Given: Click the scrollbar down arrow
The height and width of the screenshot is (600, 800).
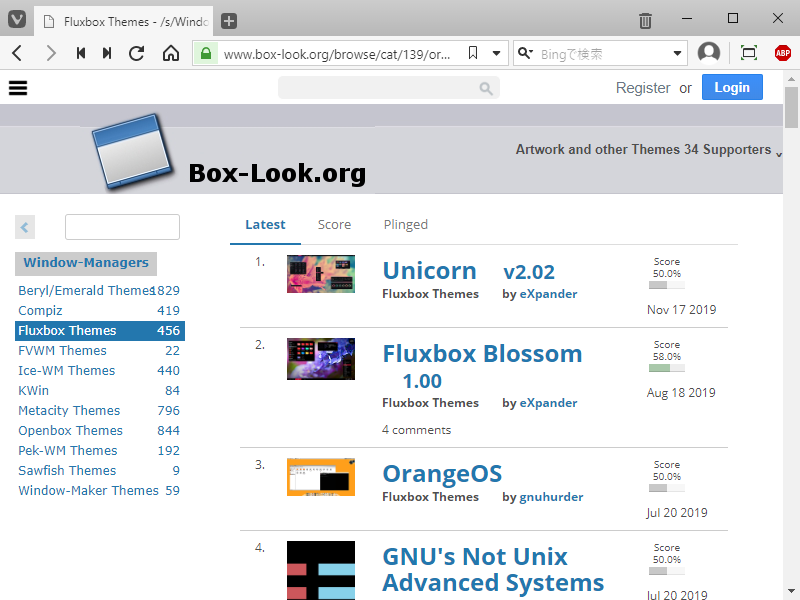Looking at the screenshot, I should (x=791, y=591).
